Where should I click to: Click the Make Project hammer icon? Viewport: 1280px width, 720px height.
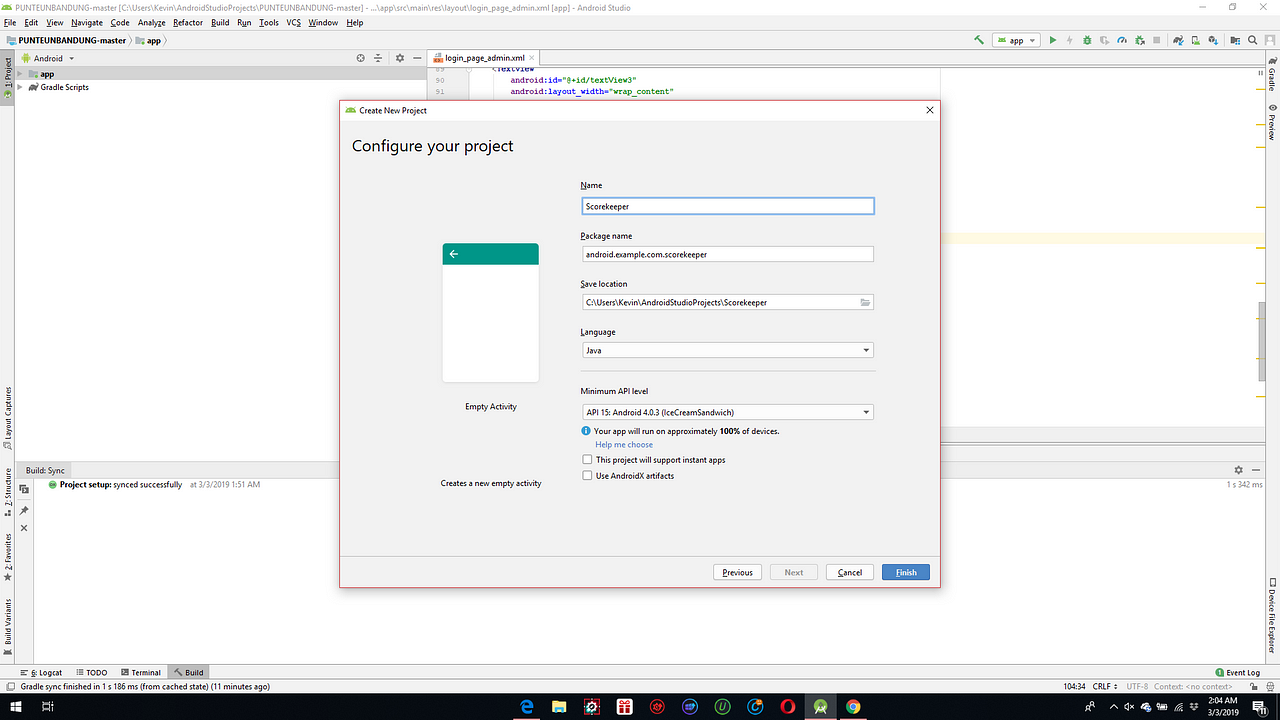coord(979,40)
